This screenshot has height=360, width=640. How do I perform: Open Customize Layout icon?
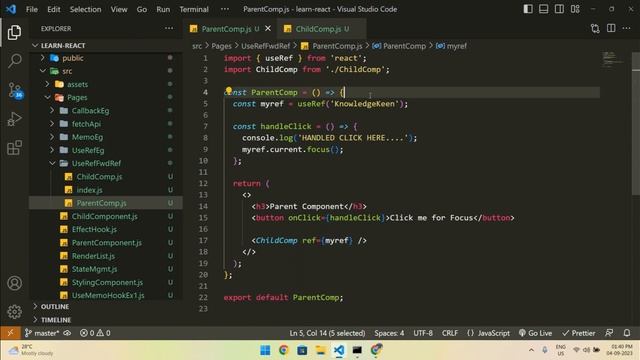[x=575, y=9]
